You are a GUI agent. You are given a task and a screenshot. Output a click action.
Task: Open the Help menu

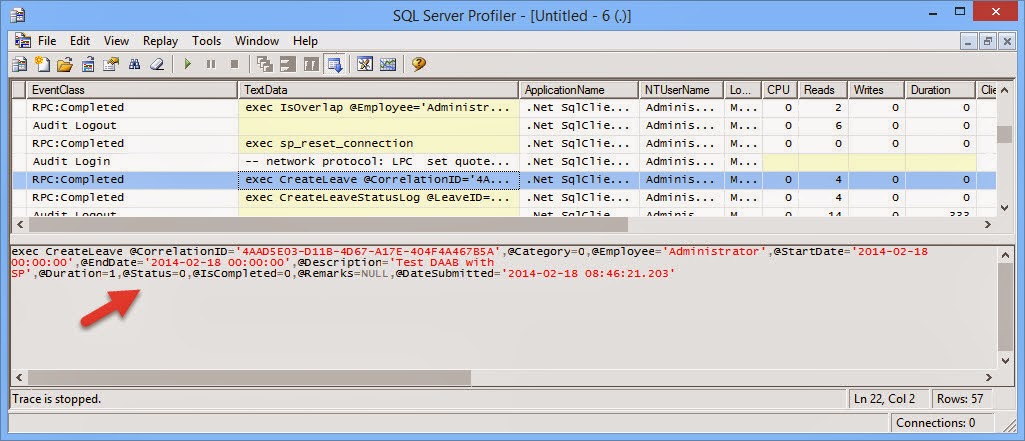pos(305,41)
